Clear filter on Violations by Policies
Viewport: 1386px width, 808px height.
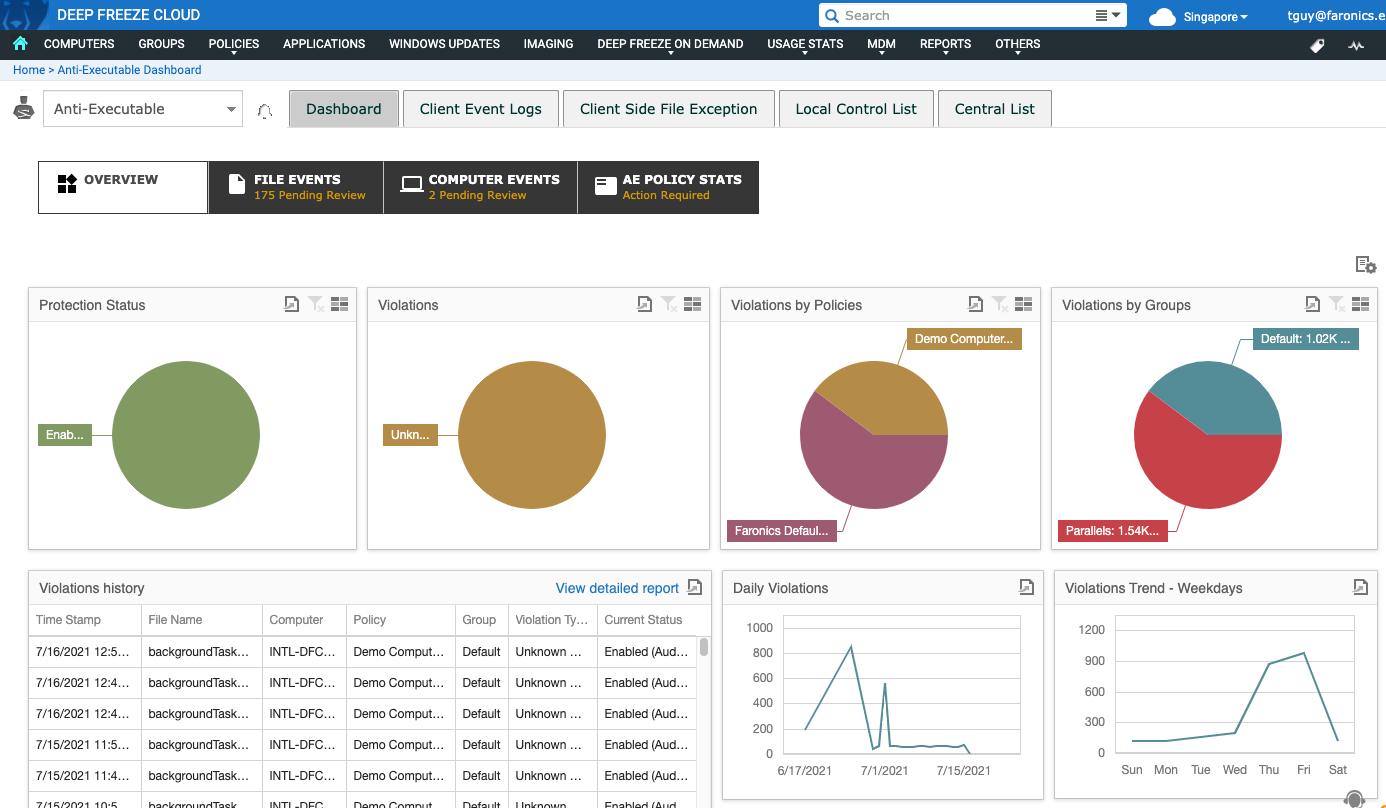click(1000, 304)
